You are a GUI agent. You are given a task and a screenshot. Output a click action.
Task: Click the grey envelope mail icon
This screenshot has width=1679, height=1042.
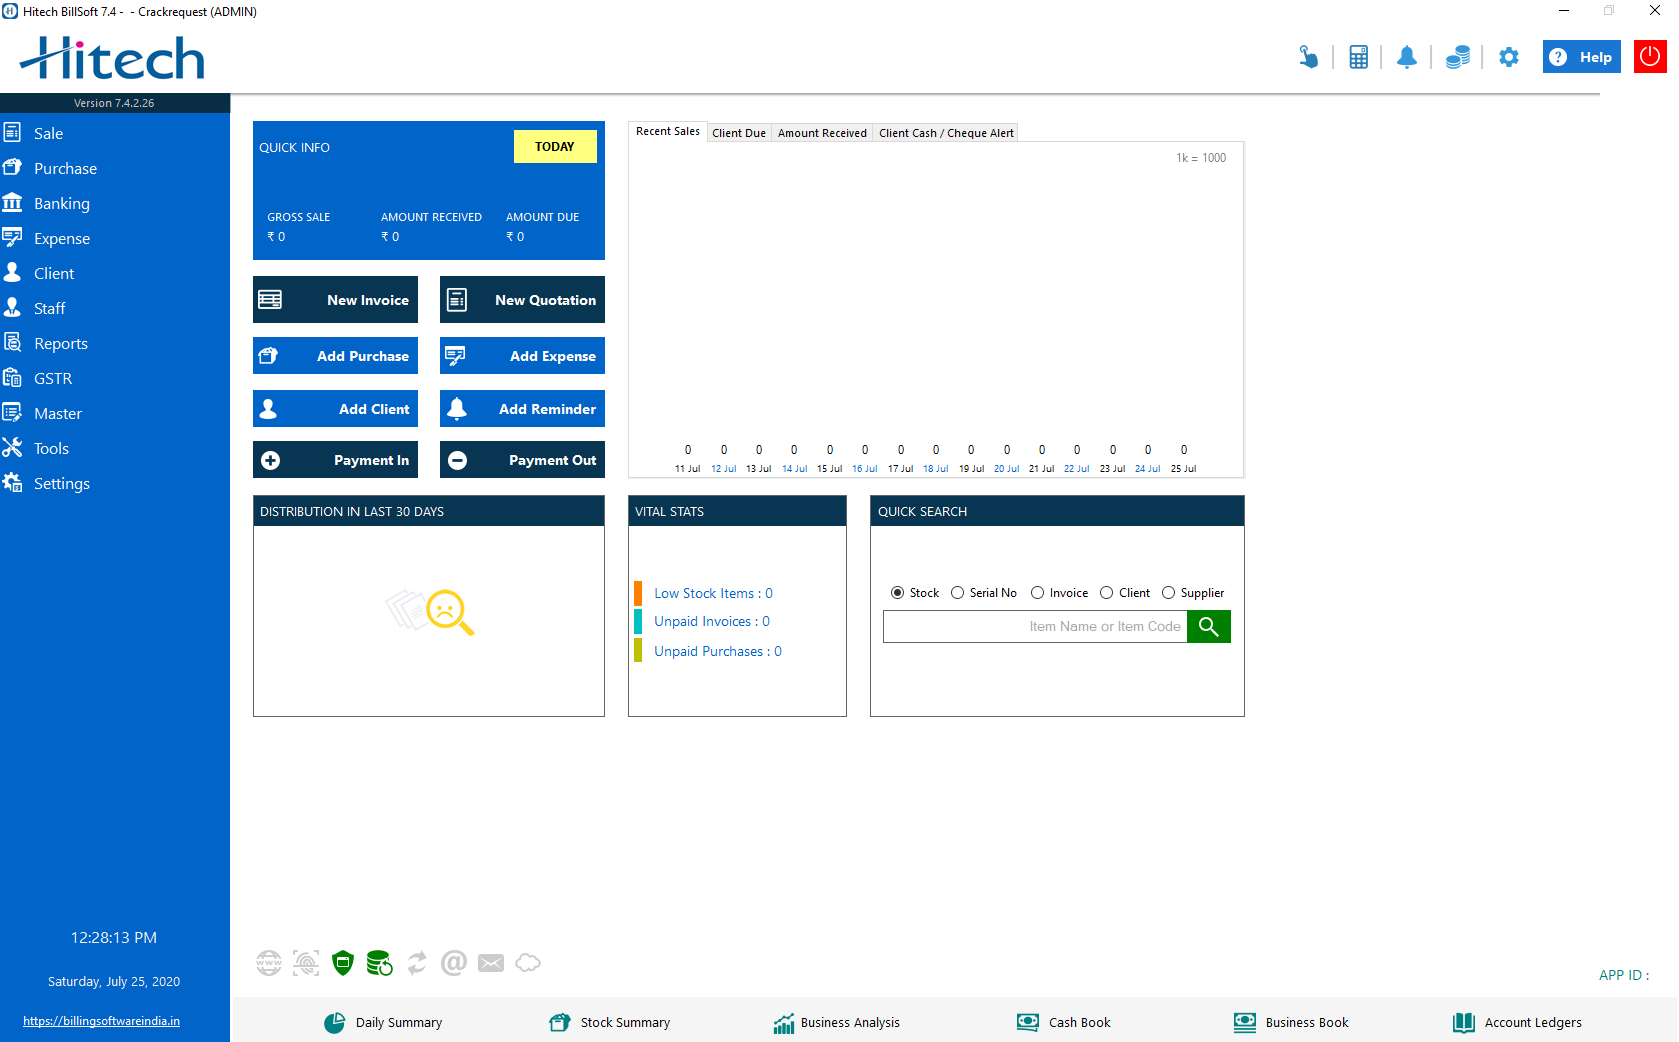(x=491, y=963)
